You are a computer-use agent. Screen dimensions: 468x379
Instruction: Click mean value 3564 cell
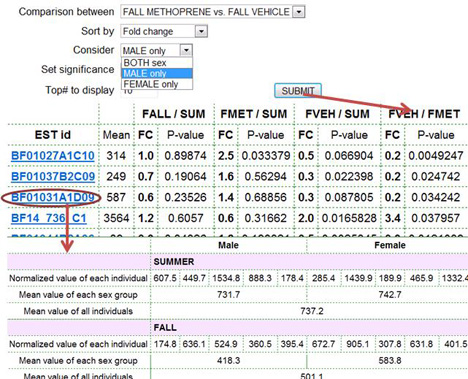[116, 218]
